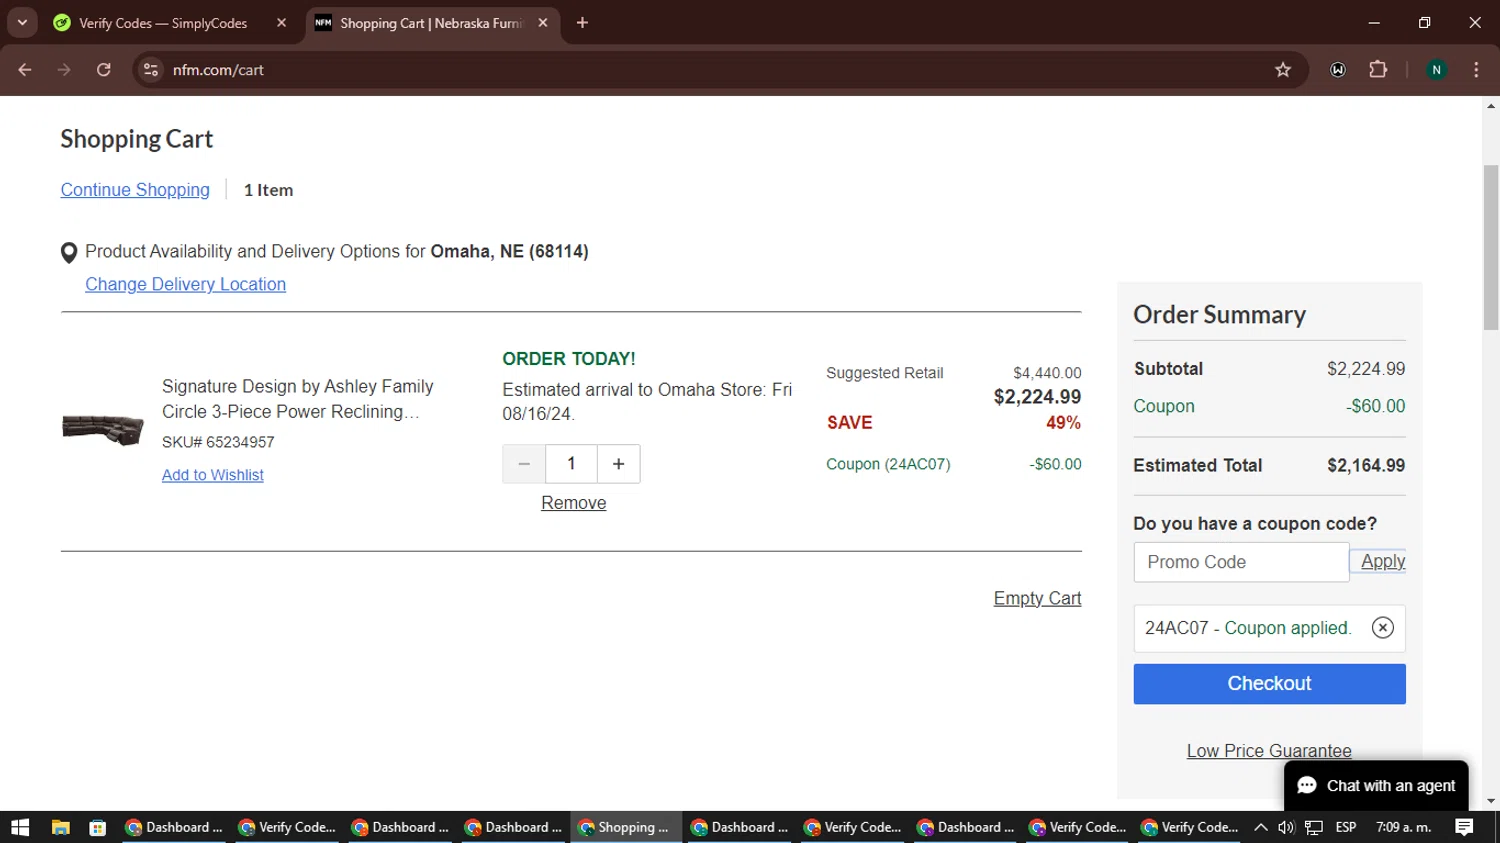Open Change Delivery Location link

[185, 284]
